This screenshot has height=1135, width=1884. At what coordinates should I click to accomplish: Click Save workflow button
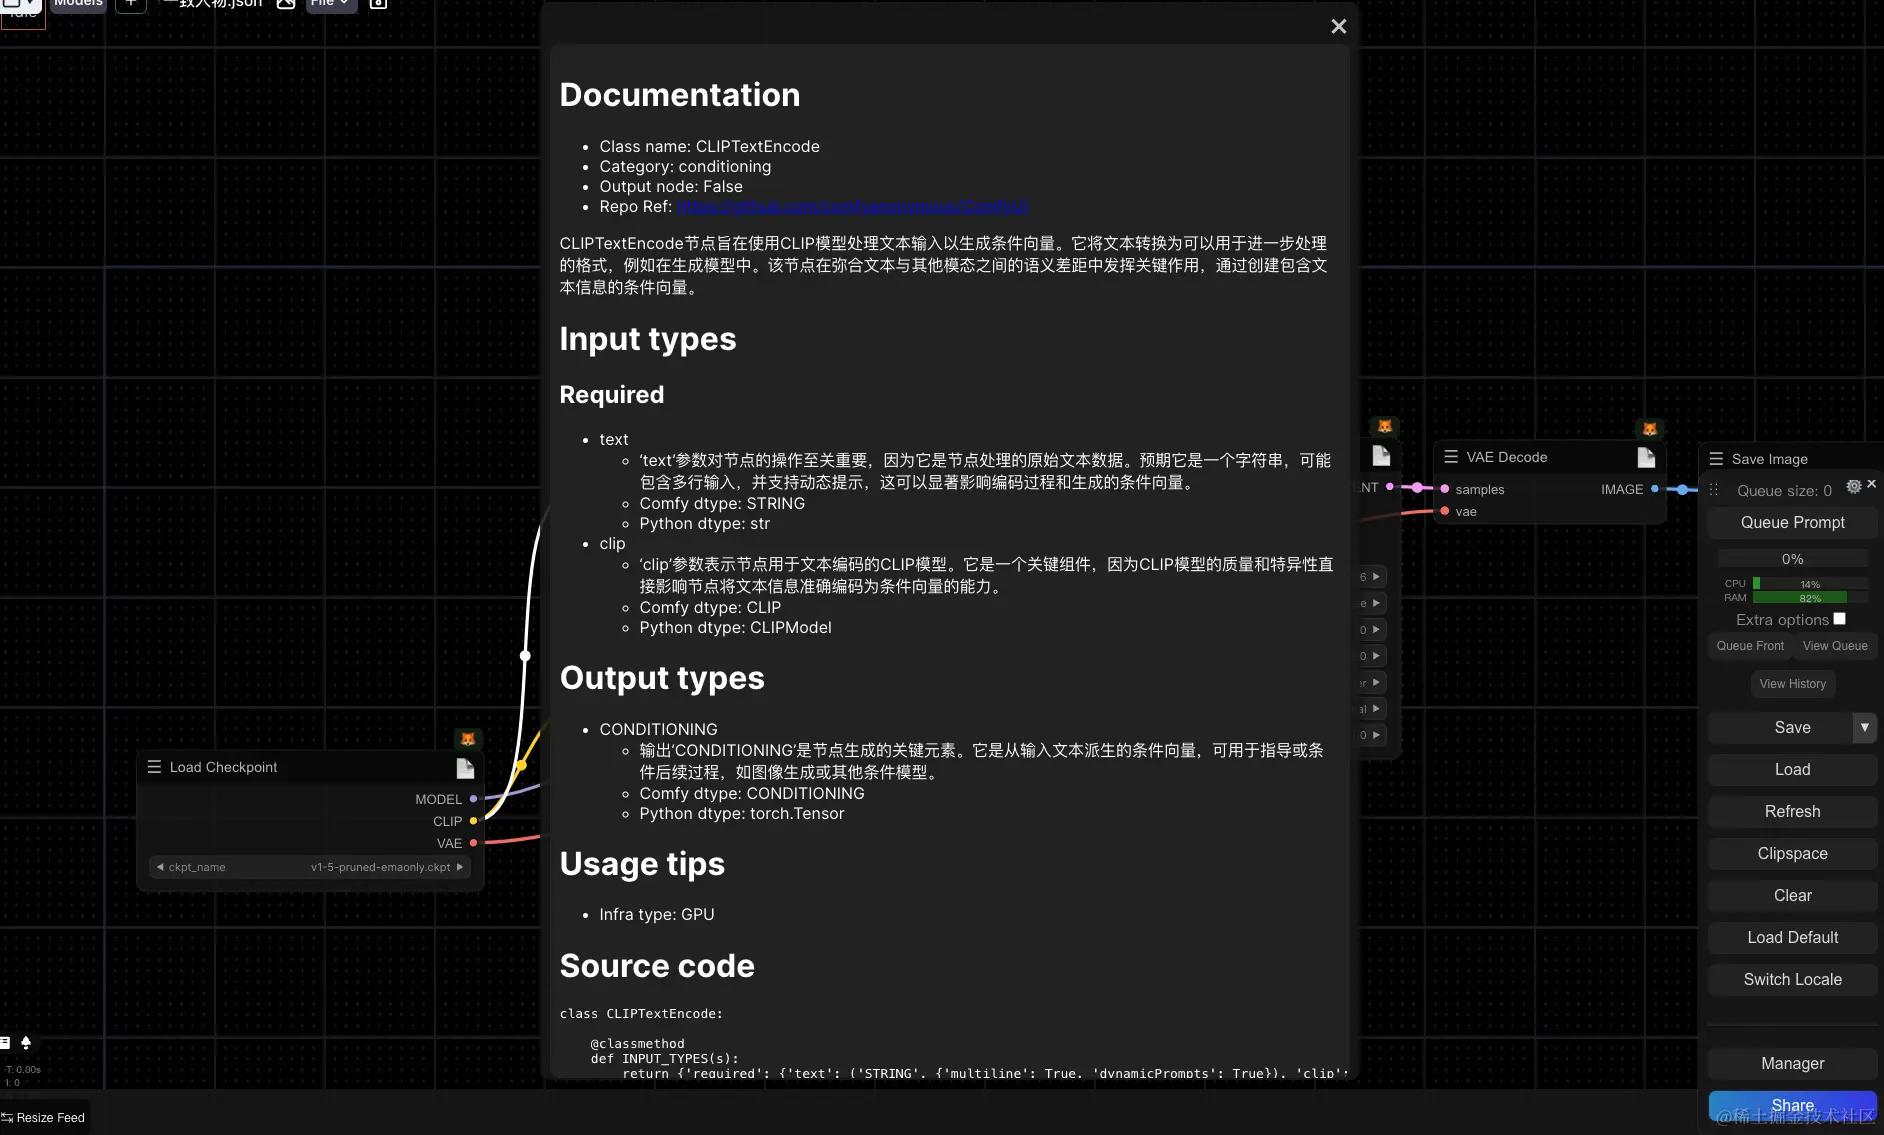pyautogui.click(x=1781, y=728)
